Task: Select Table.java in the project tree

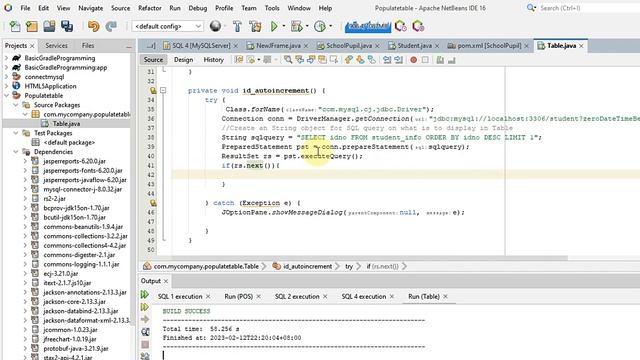Action: coord(66,124)
